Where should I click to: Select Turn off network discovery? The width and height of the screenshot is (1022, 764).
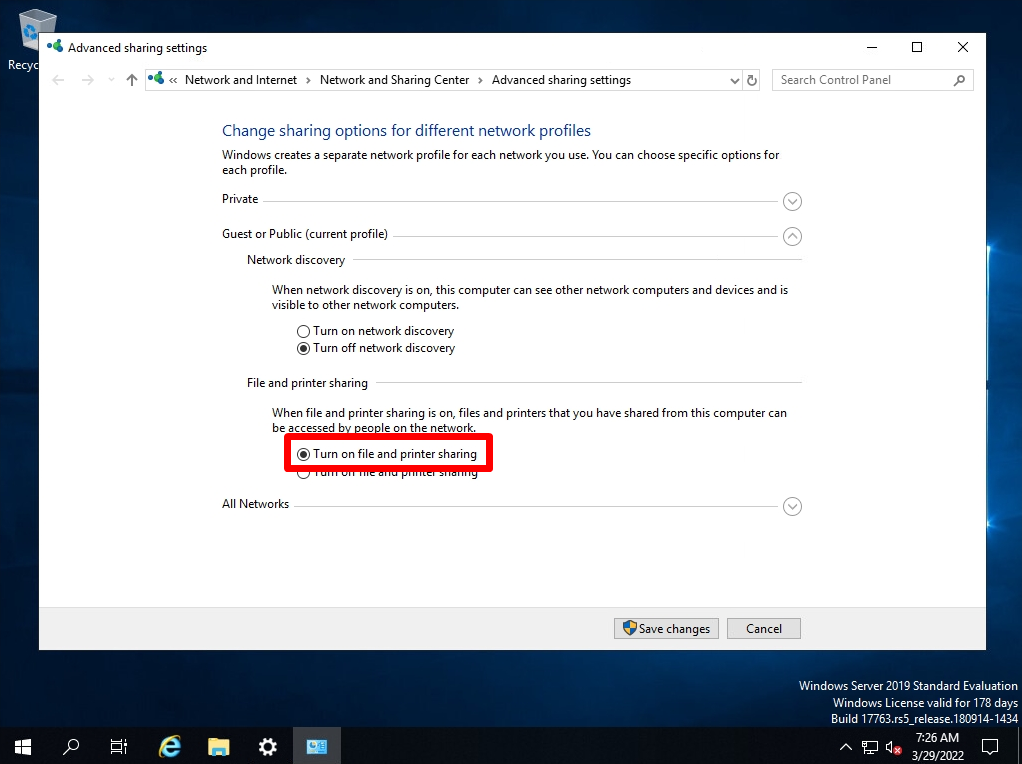[303, 348]
